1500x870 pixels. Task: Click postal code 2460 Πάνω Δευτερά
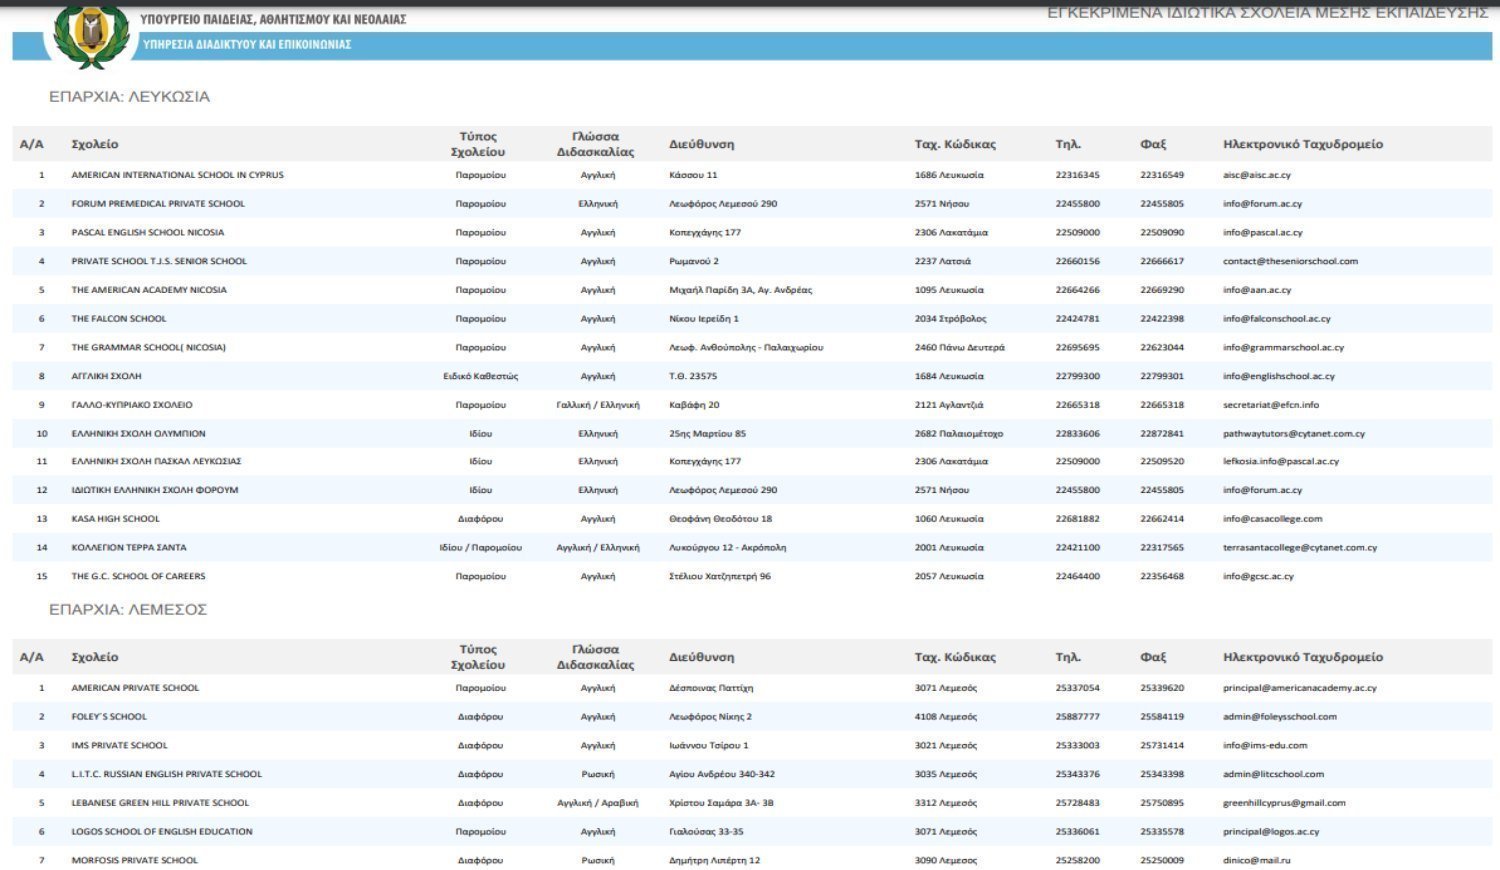[x=960, y=348]
